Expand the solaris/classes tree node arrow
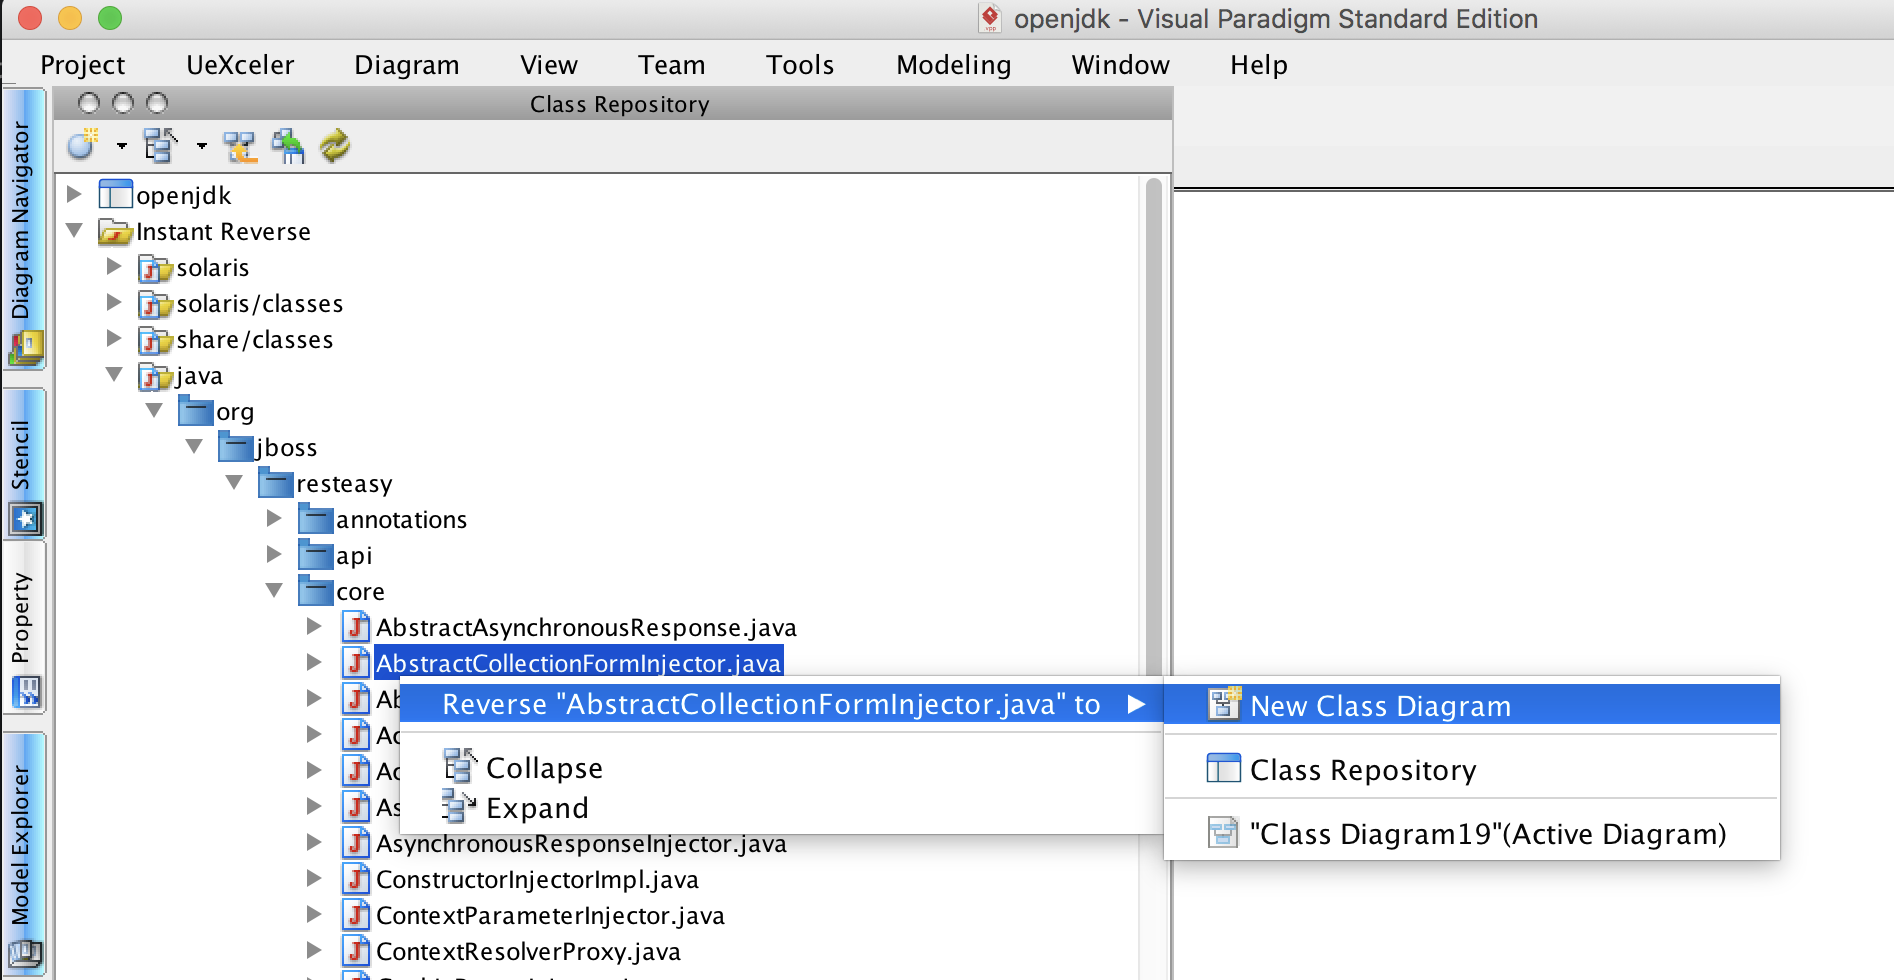The height and width of the screenshot is (980, 1894). [x=114, y=302]
